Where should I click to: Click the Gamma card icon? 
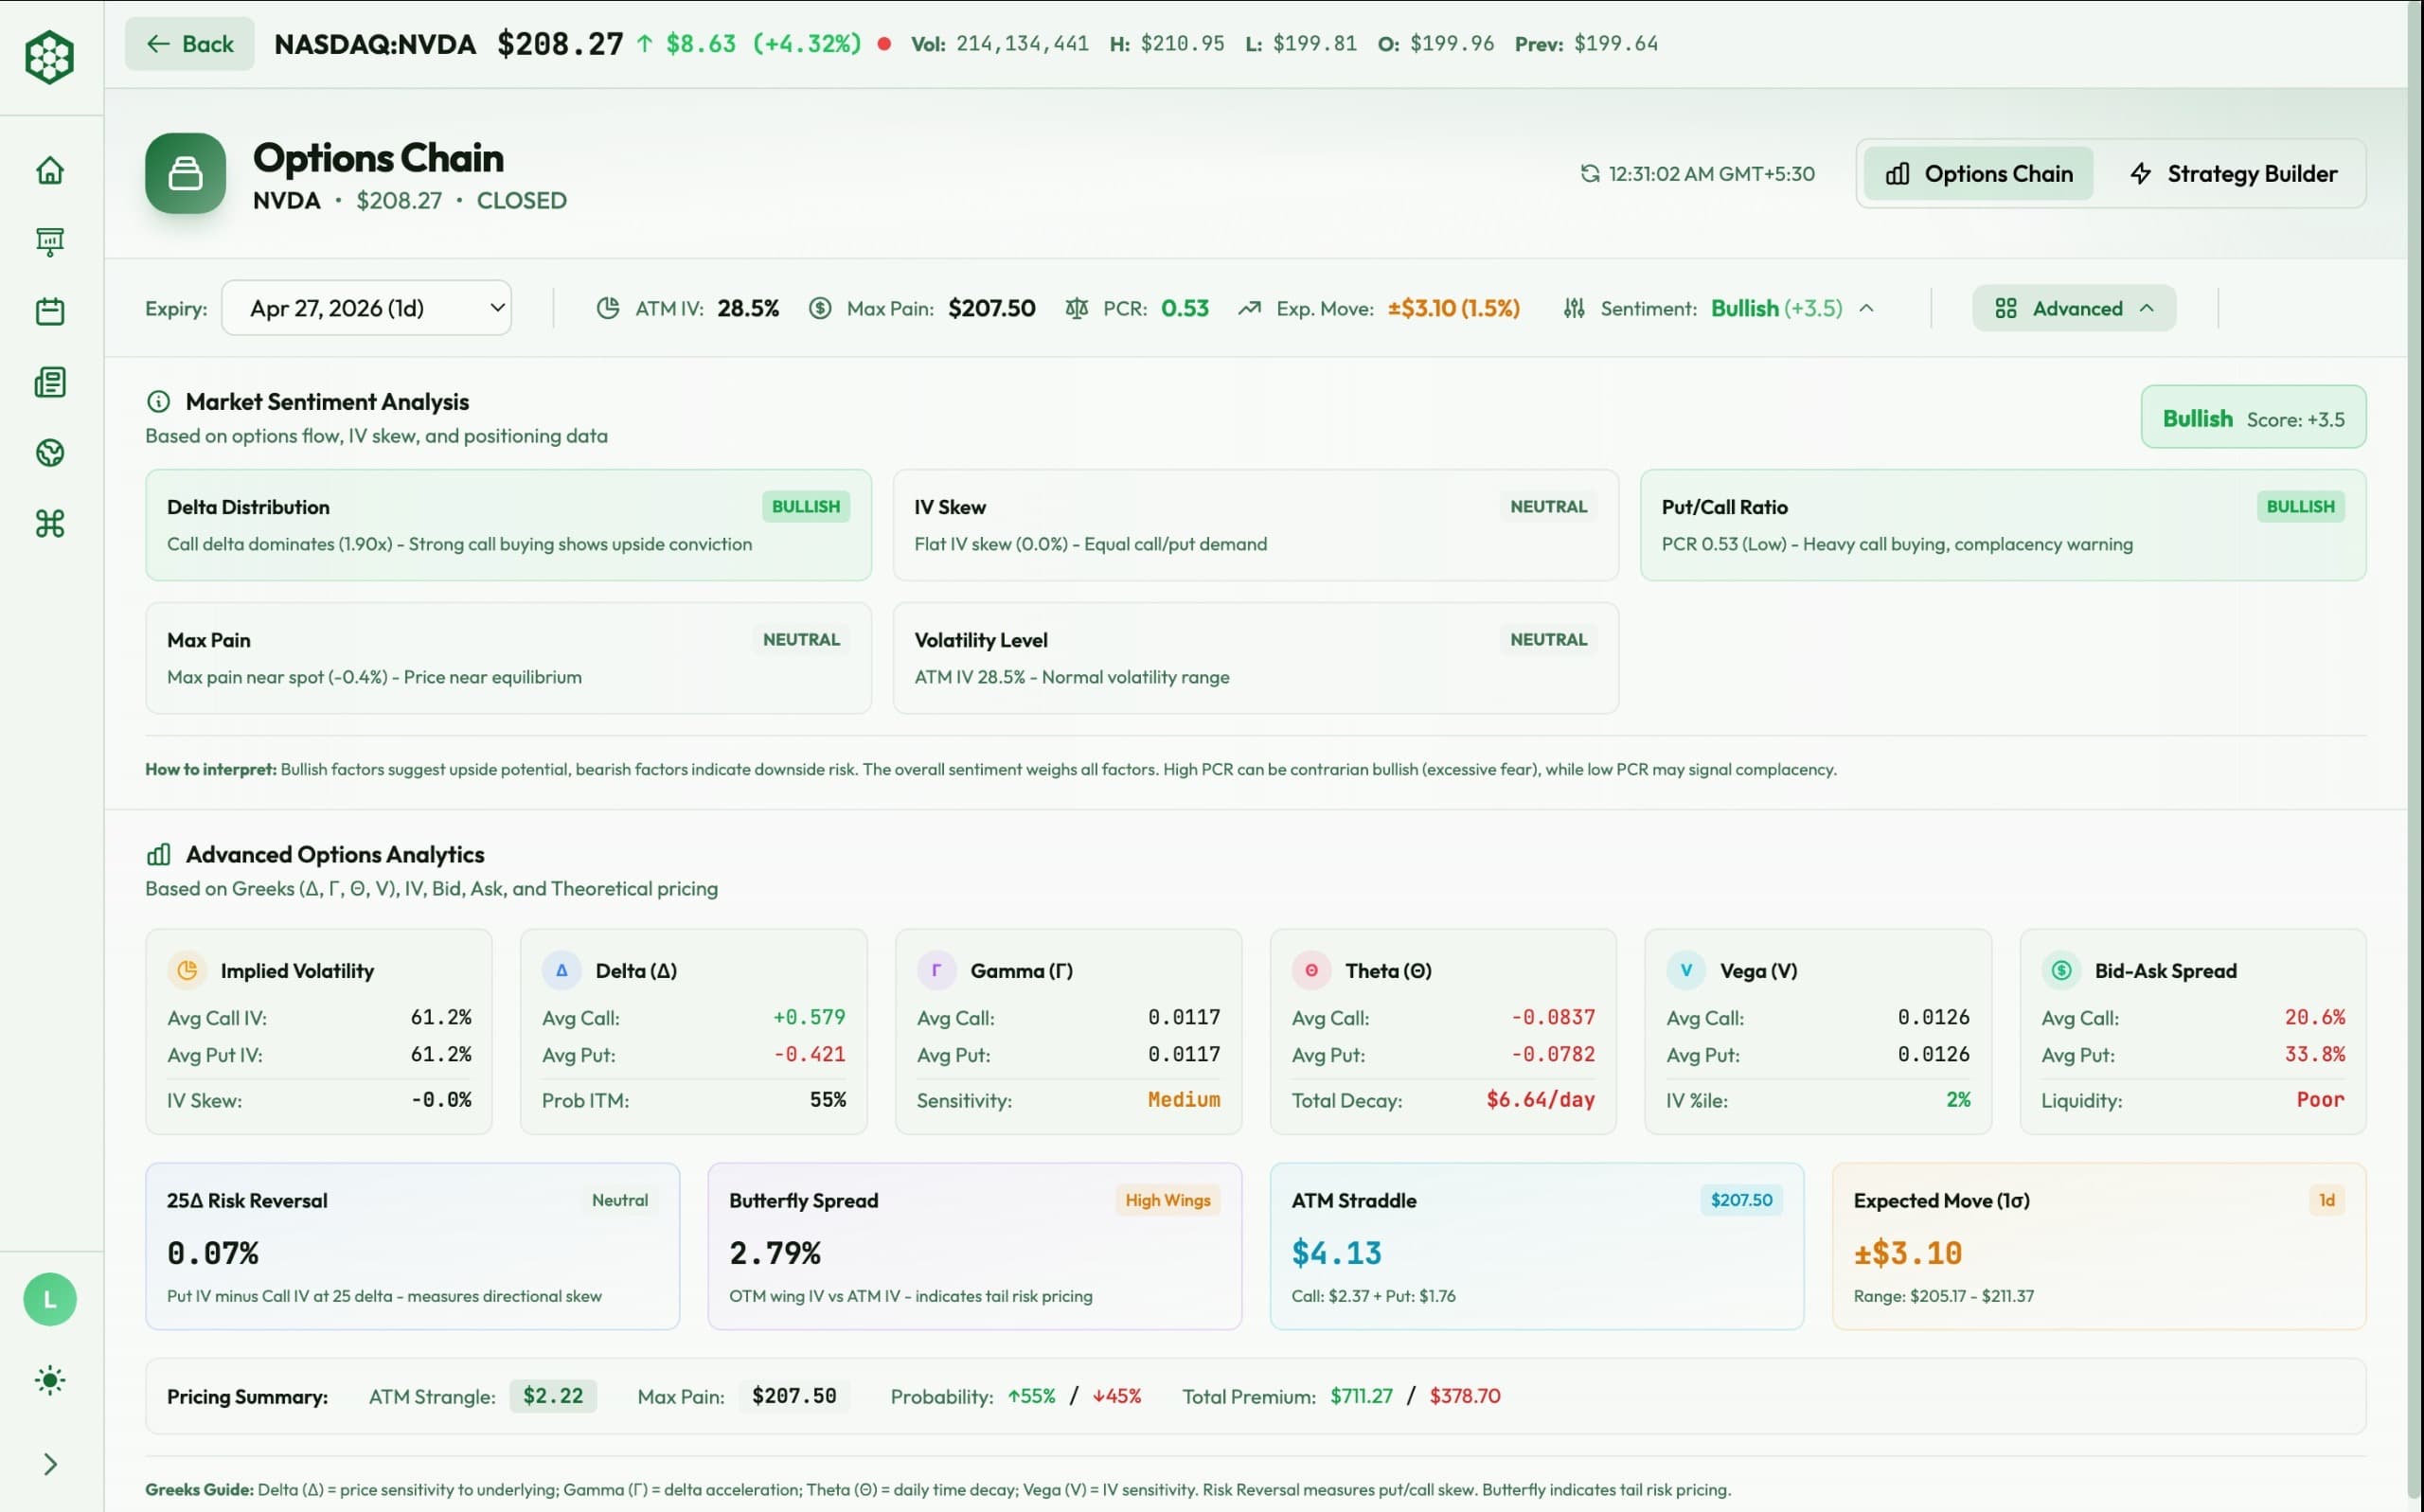[936, 970]
